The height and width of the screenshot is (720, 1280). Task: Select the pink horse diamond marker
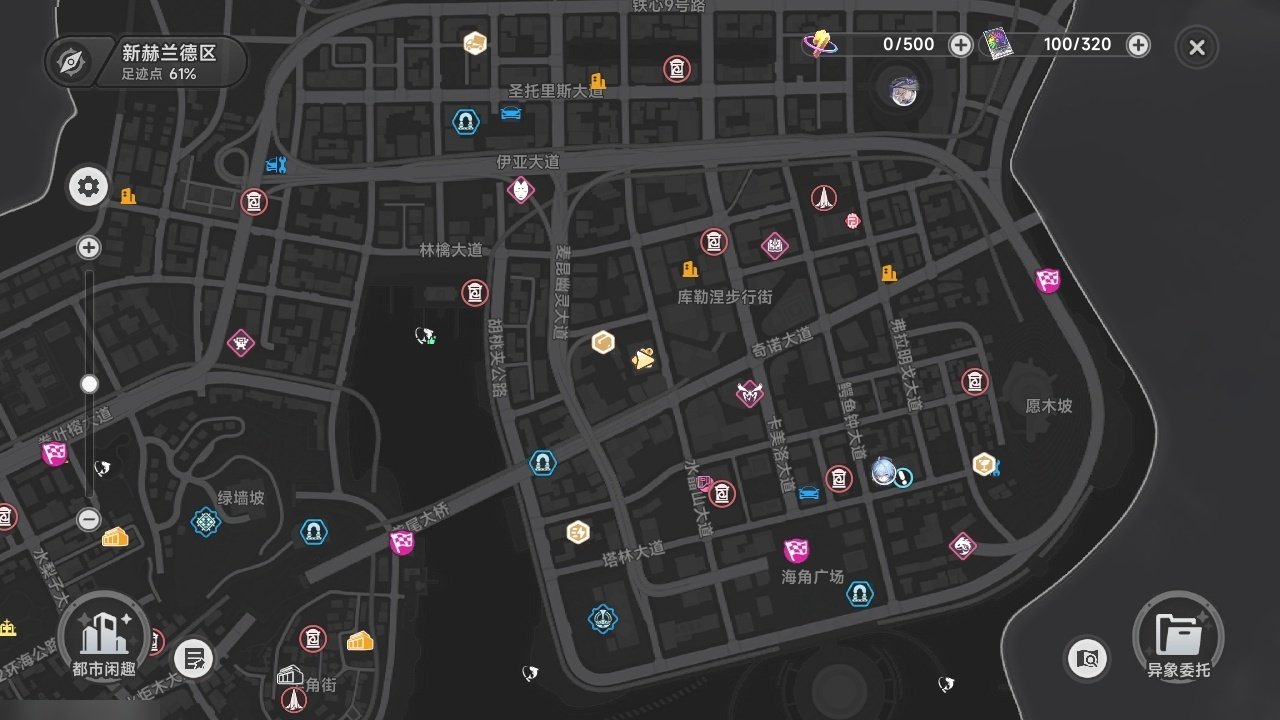point(963,546)
